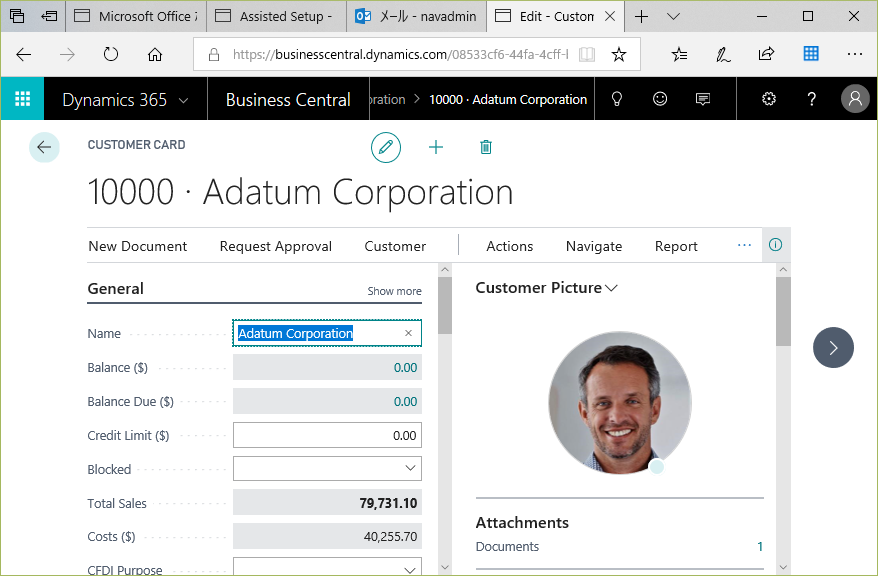Open reading view book icon
Screen dimensions: 878x576
click(587, 54)
